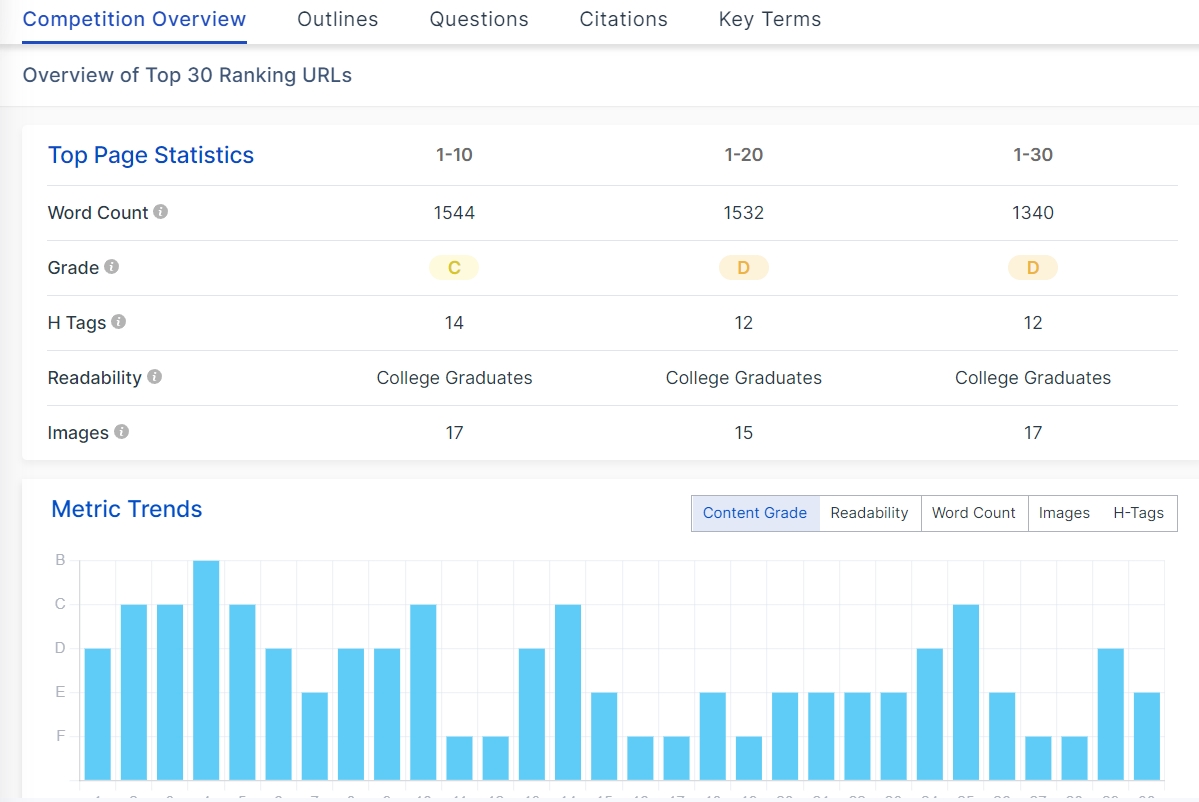This screenshot has width=1199, height=802.
Task: Switch Metric Trends chart to Images
Action: point(1064,513)
